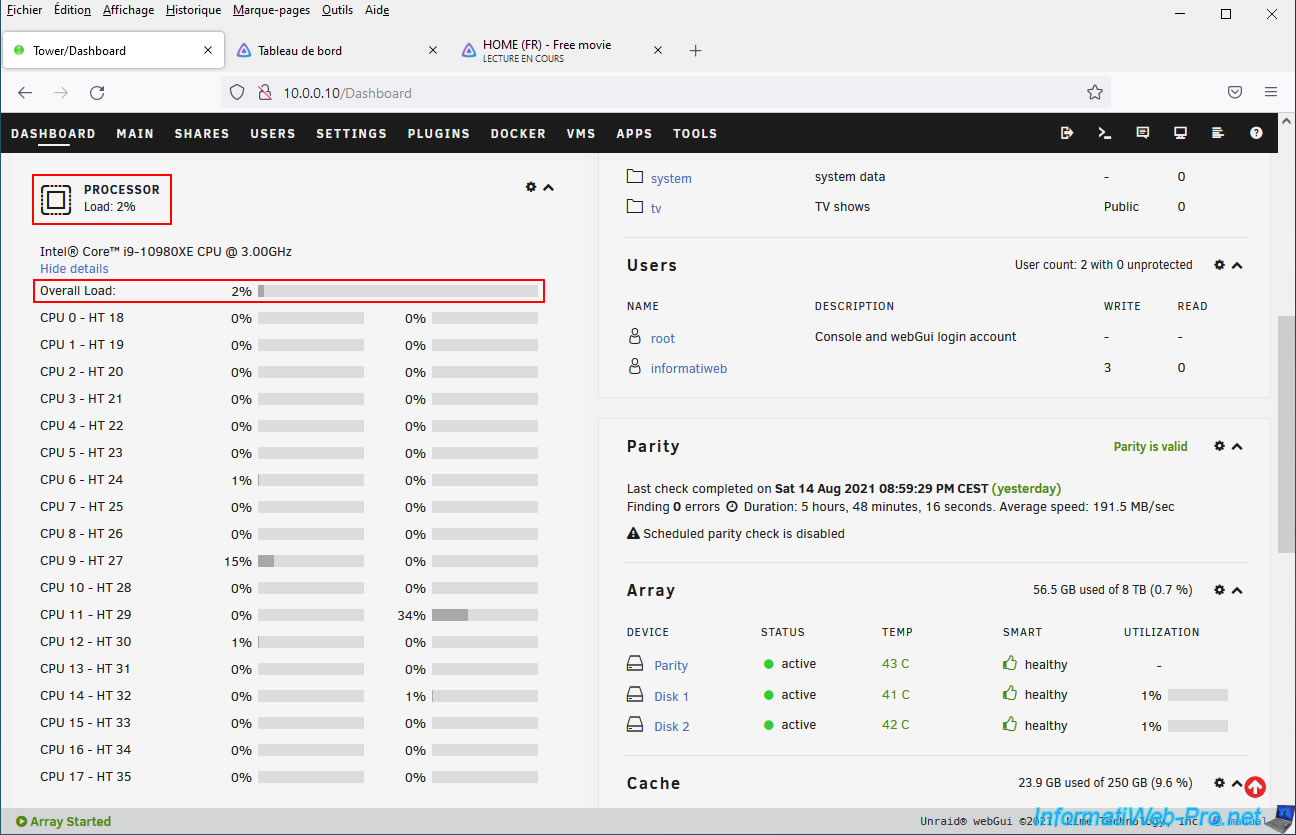Collapse the Processor panel chevron
Screen dimensions: 1296x835
pos(548,187)
